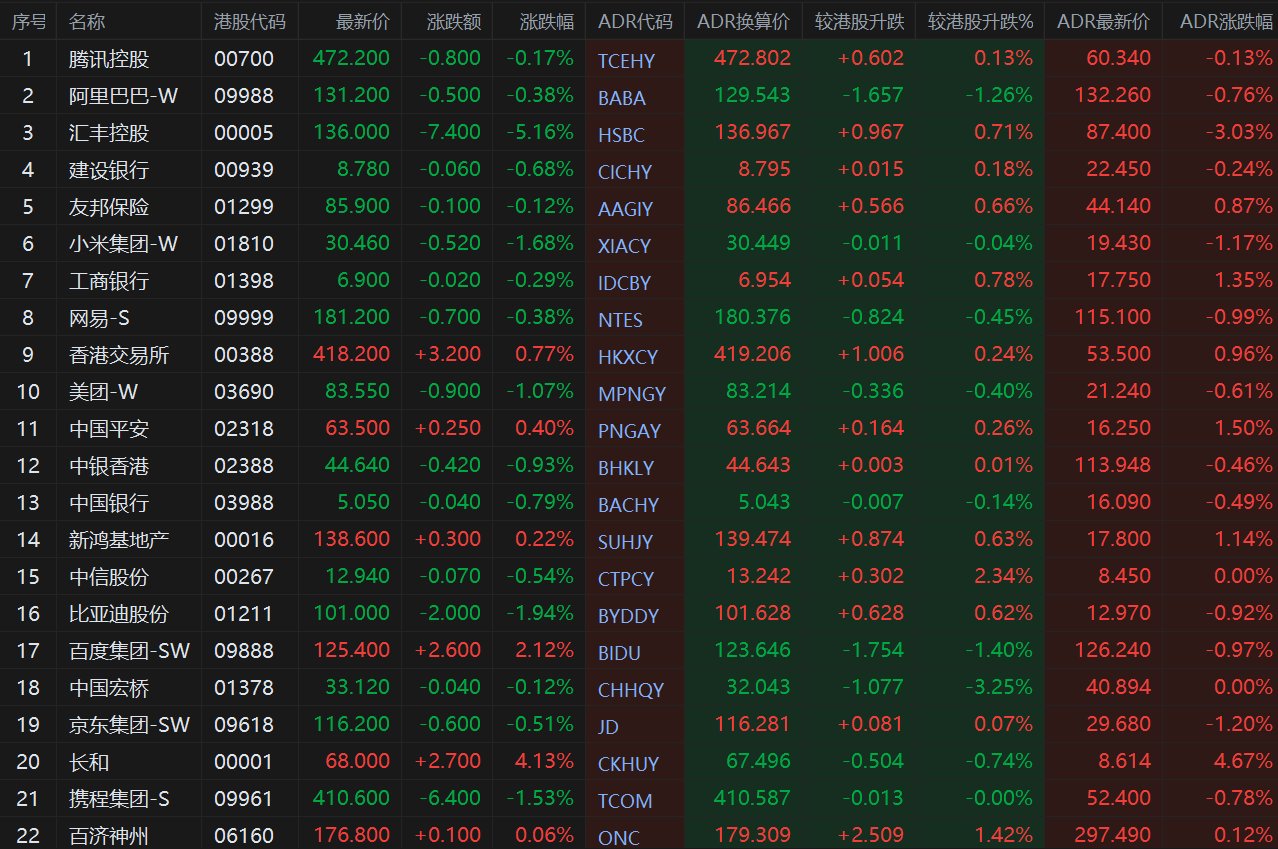Sort by the 涨跌幅 column header
Viewport: 1278px width, 849px height.
pos(547,21)
